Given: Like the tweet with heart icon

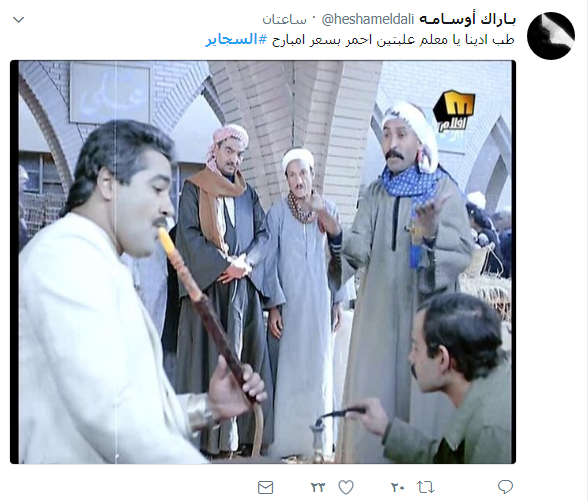Looking at the screenshot, I should point(346,487).
